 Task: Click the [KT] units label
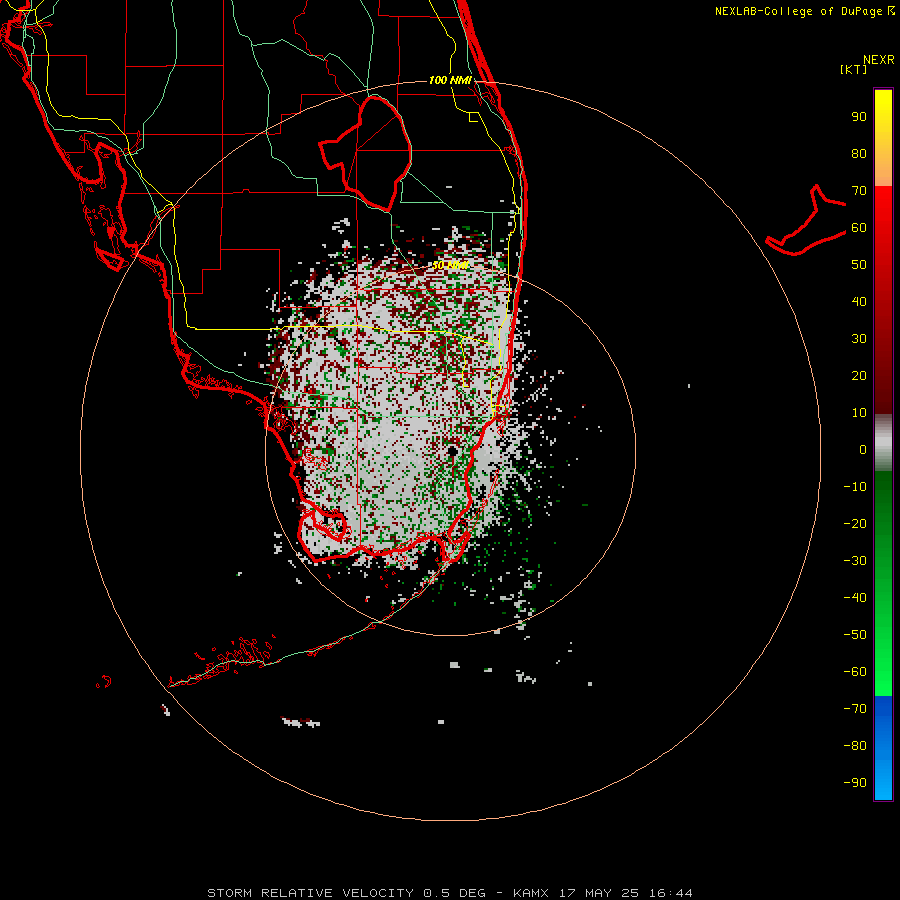coord(854,69)
